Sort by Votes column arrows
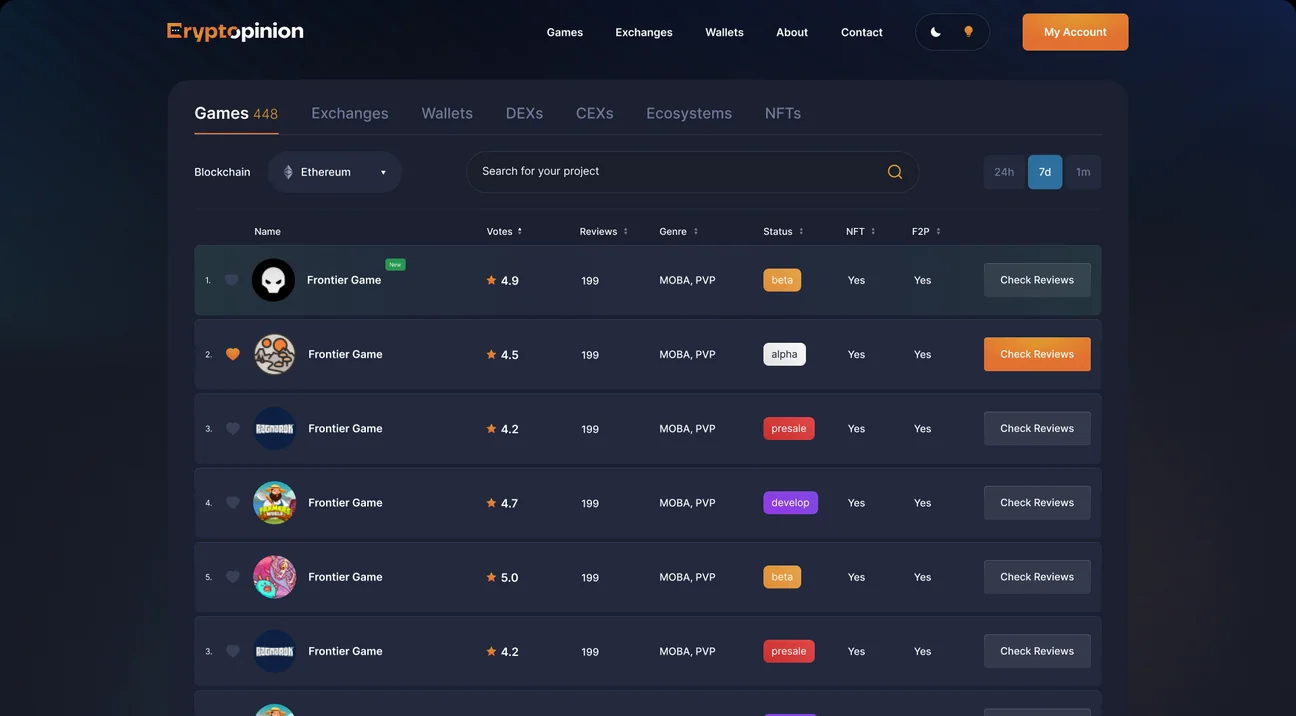1296x716 pixels. click(x=520, y=231)
